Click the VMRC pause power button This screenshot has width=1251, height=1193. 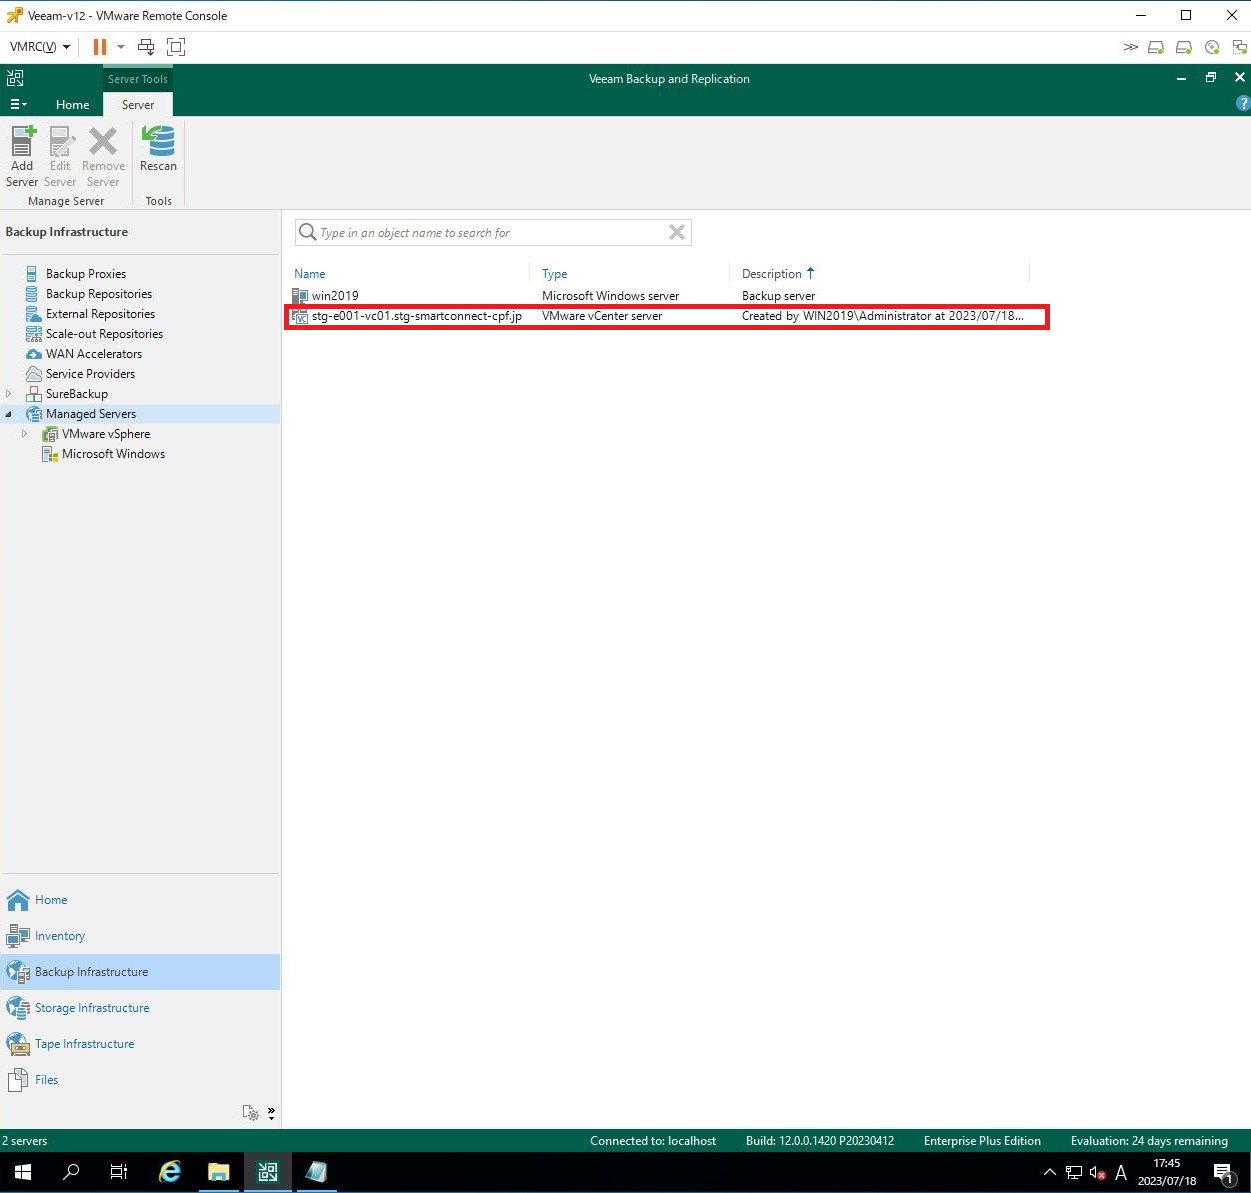[99, 47]
